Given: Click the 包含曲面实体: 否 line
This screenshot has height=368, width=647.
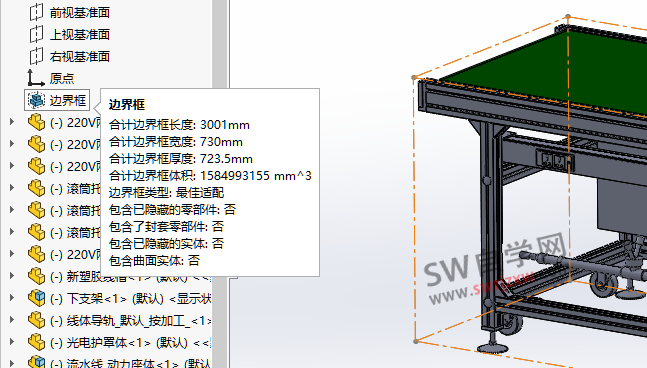Looking at the screenshot, I should coord(154,260).
